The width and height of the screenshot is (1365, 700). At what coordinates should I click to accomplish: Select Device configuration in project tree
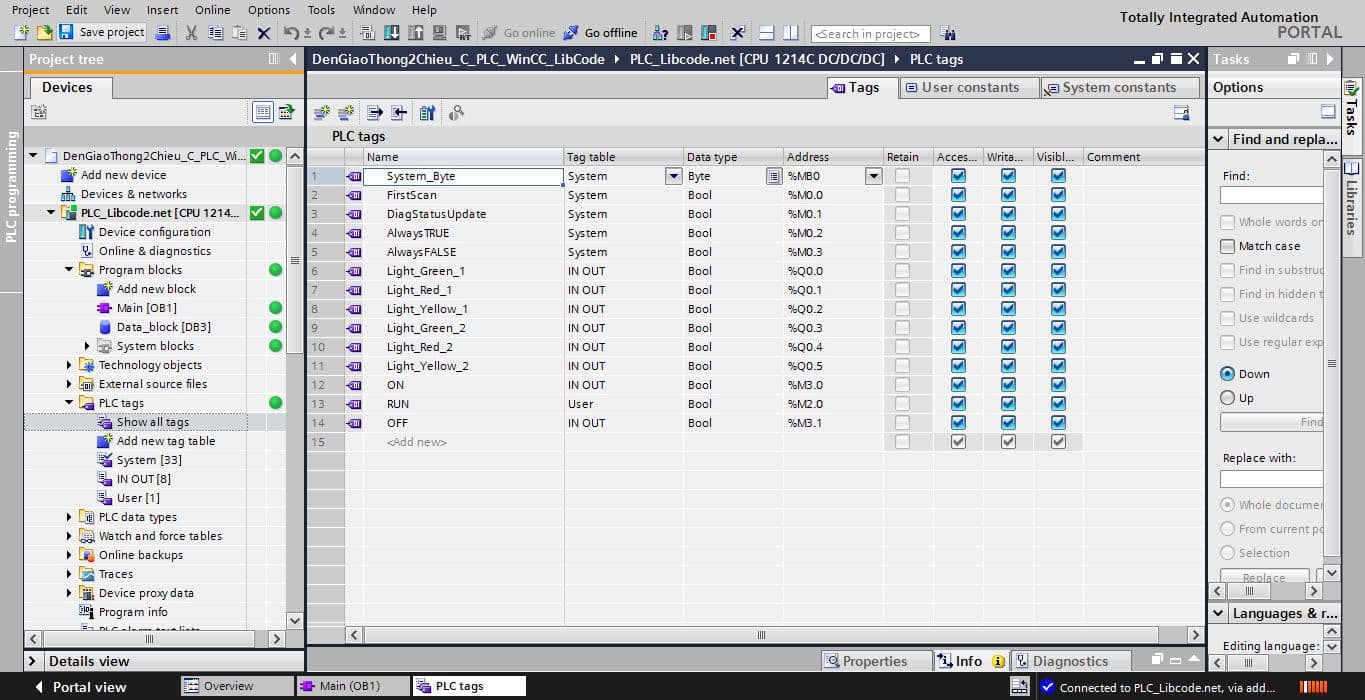pyautogui.click(x=154, y=232)
